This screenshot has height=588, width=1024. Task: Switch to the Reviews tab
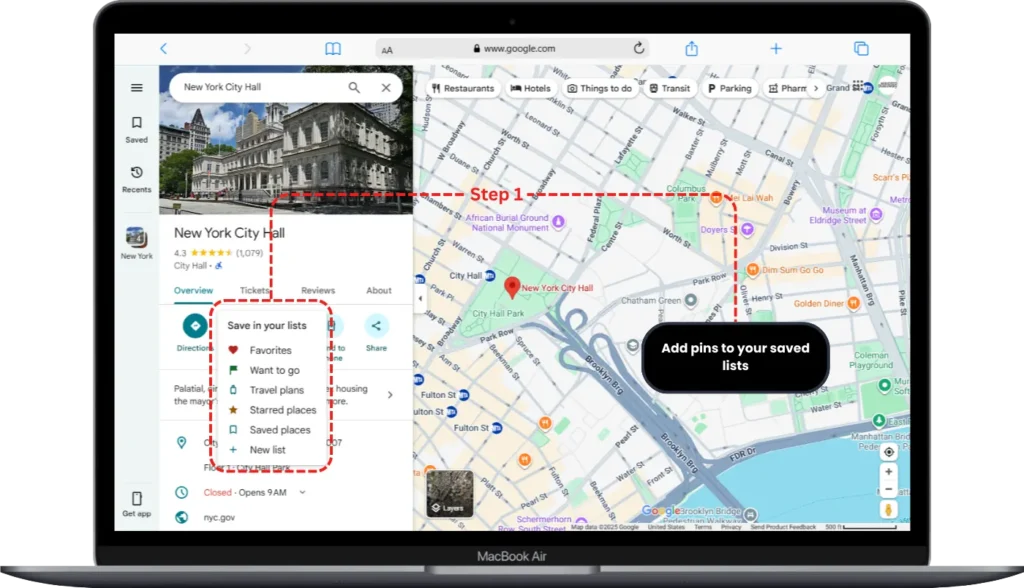(318, 291)
